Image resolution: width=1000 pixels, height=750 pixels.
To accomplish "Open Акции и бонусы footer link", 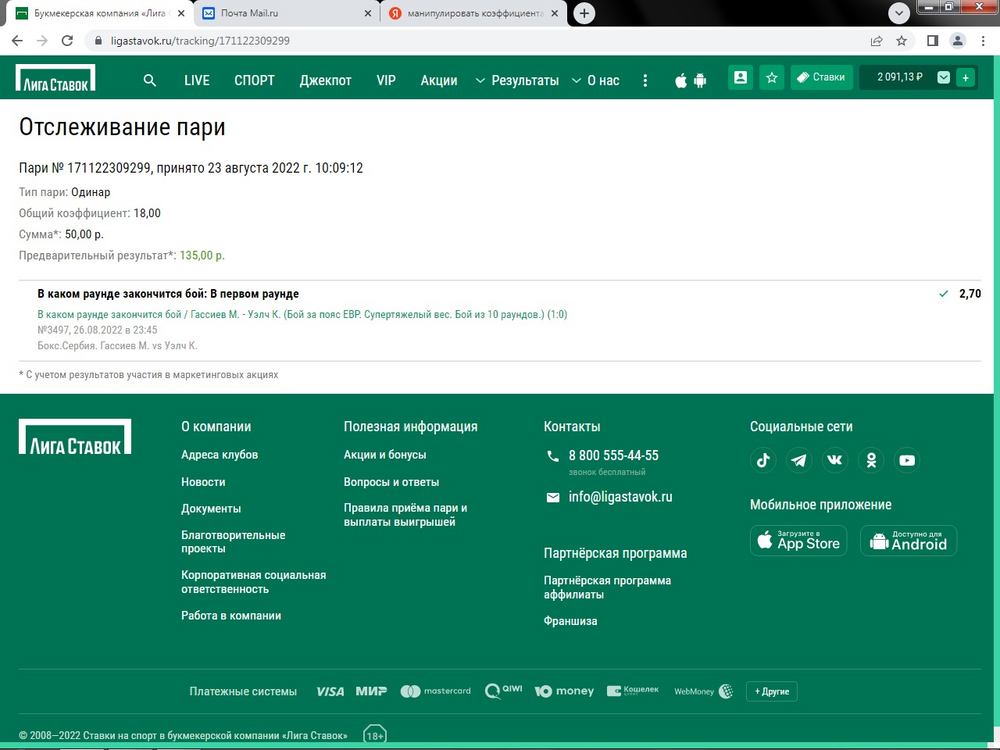I will 385,455.
